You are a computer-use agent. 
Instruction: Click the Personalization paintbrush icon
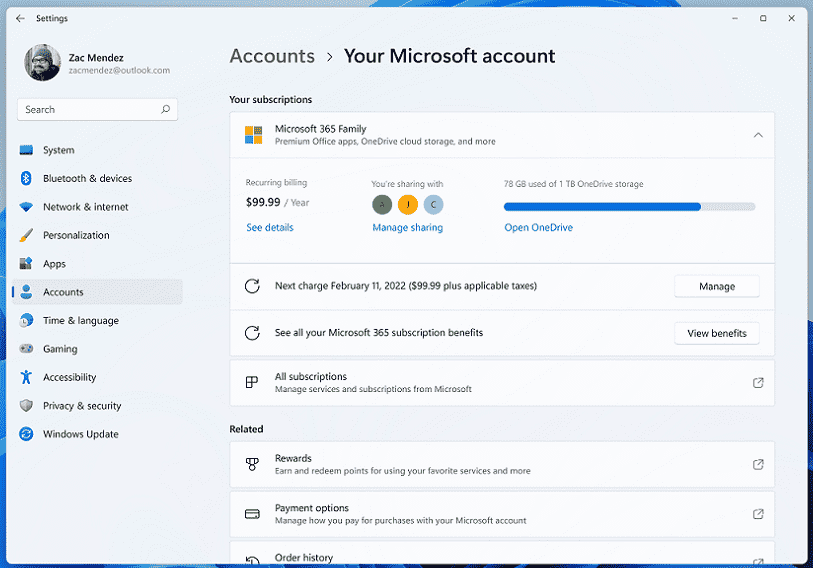tap(26, 235)
